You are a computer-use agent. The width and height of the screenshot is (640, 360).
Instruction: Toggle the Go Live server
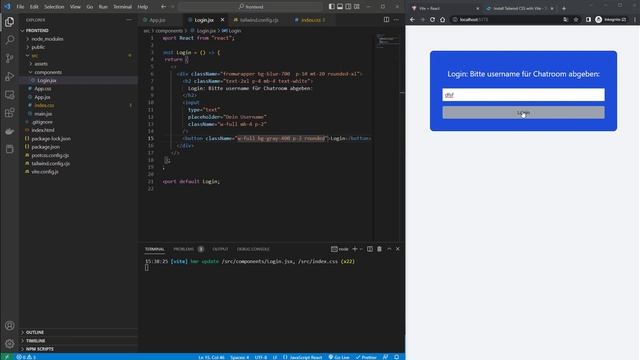click(339, 357)
